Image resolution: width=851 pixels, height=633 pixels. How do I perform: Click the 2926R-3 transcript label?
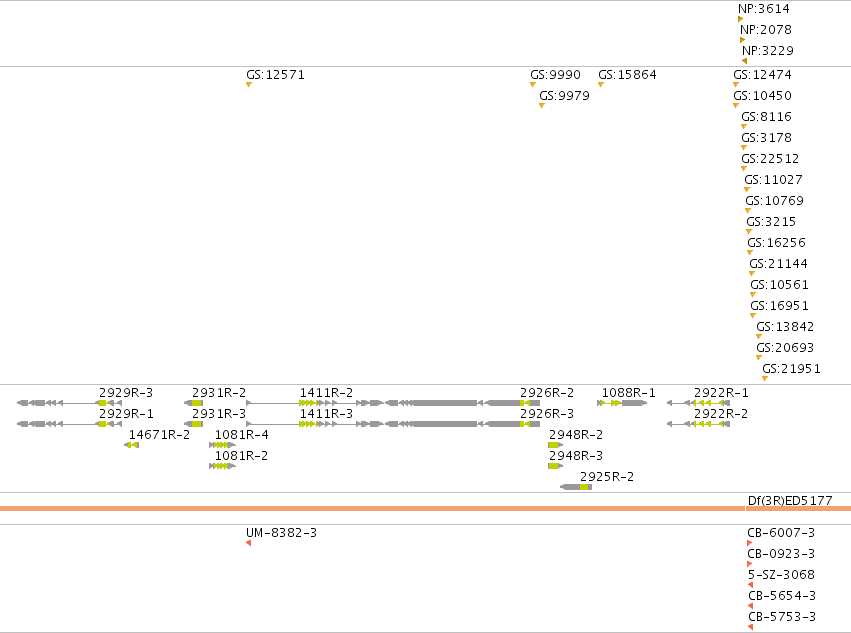point(547,414)
